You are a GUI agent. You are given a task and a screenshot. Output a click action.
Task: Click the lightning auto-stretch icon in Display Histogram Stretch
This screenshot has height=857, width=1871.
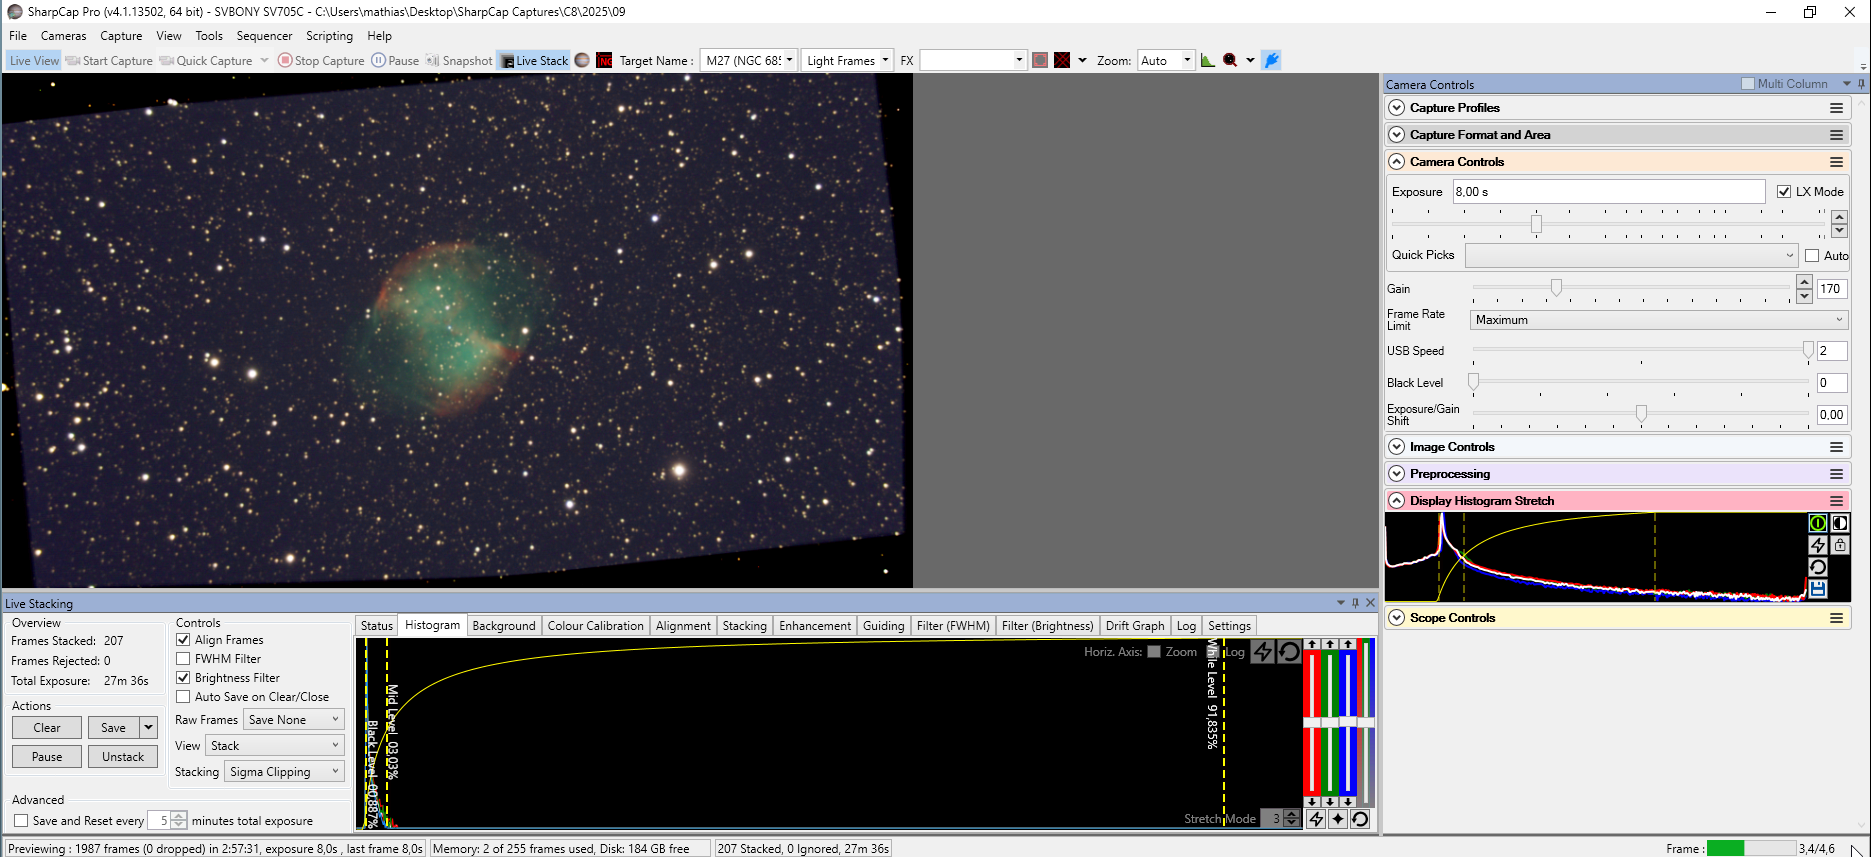[x=1818, y=545]
